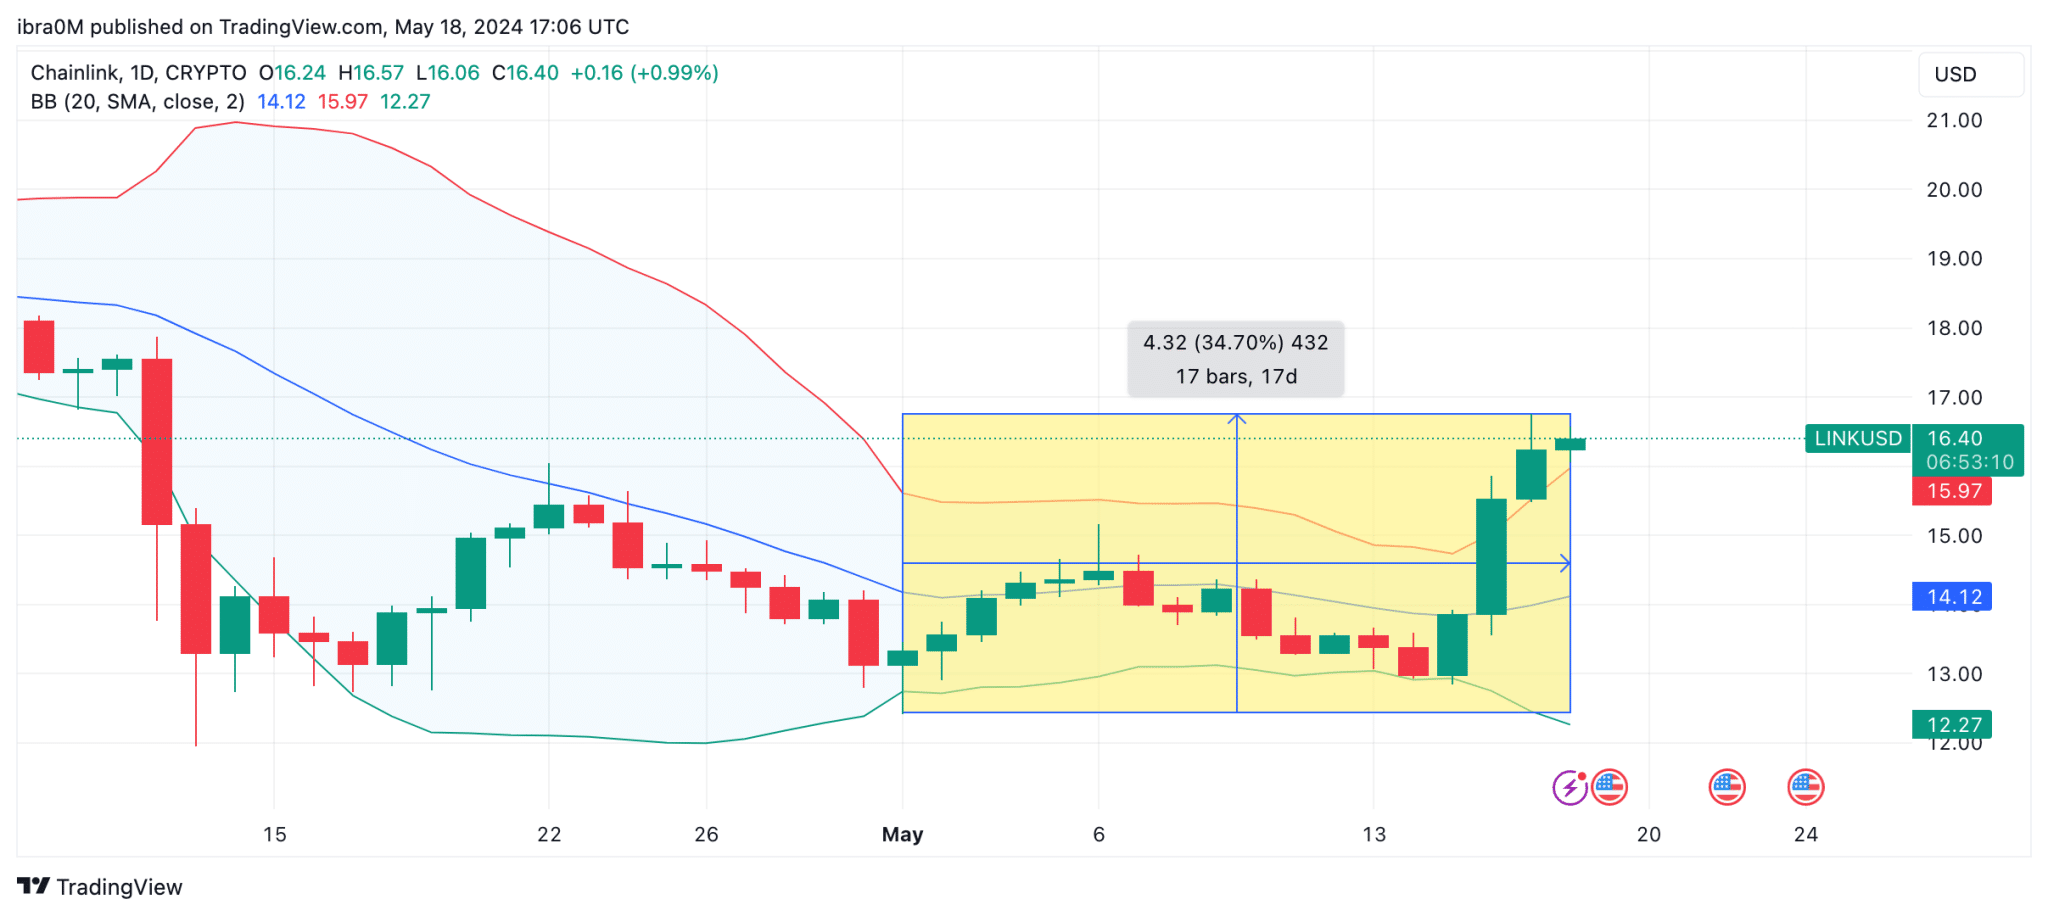Image resolution: width=2048 pixels, height=916 pixels.
Task: Click the 15.00 price axis label
Action: (x=1954, y=536)
